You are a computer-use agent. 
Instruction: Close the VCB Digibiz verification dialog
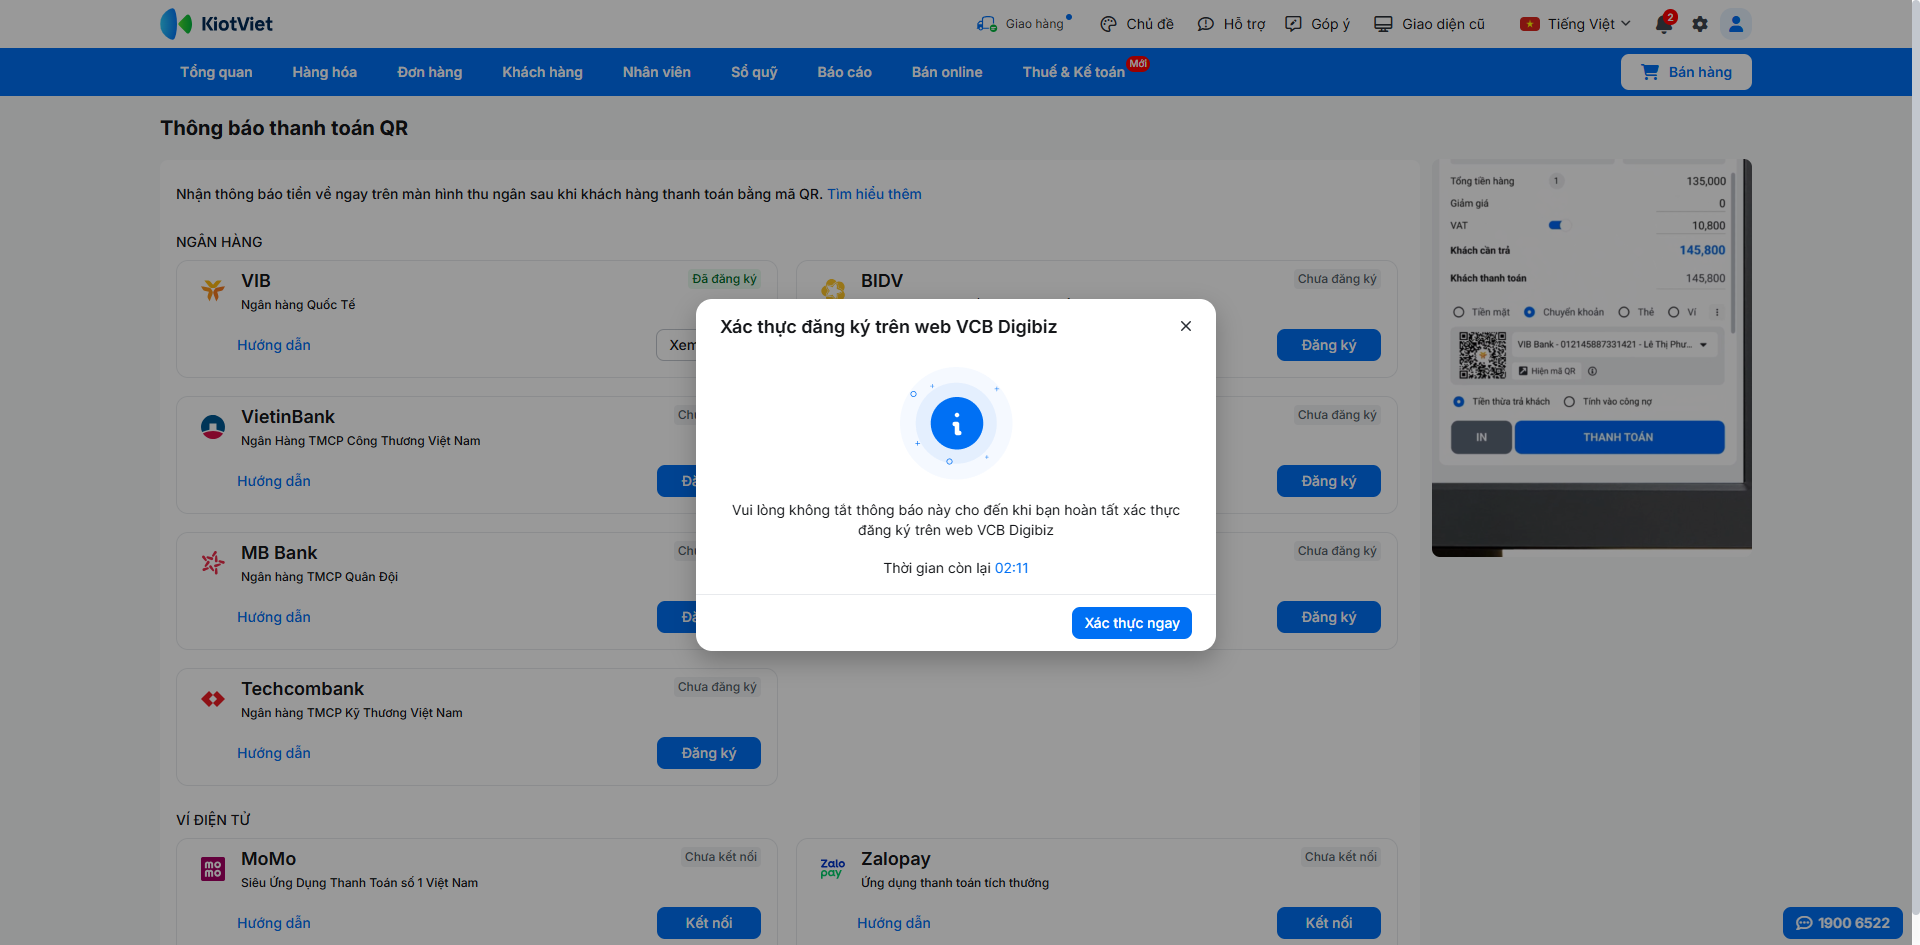click(1186, 326)
